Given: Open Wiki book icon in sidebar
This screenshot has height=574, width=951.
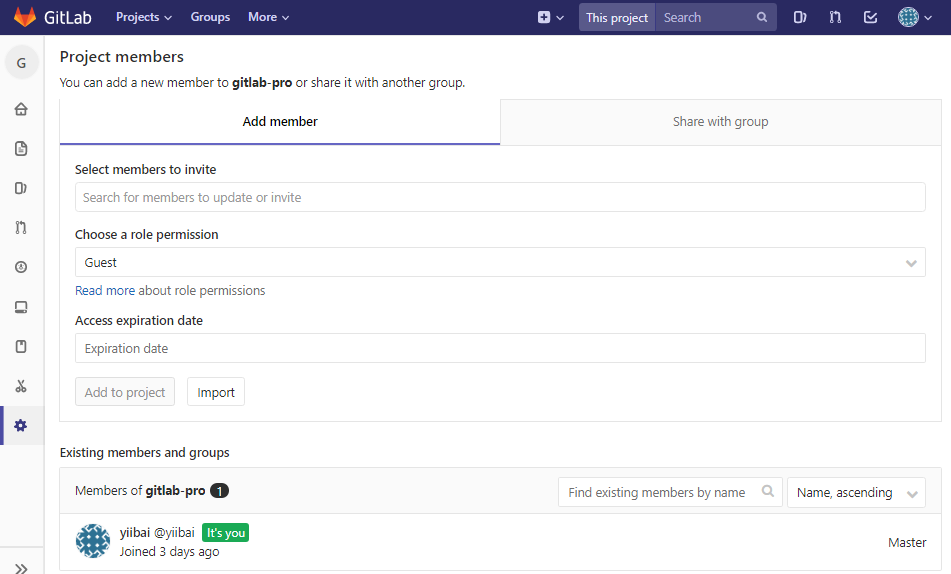Looking at the screenshot, I should click(21, 346).
